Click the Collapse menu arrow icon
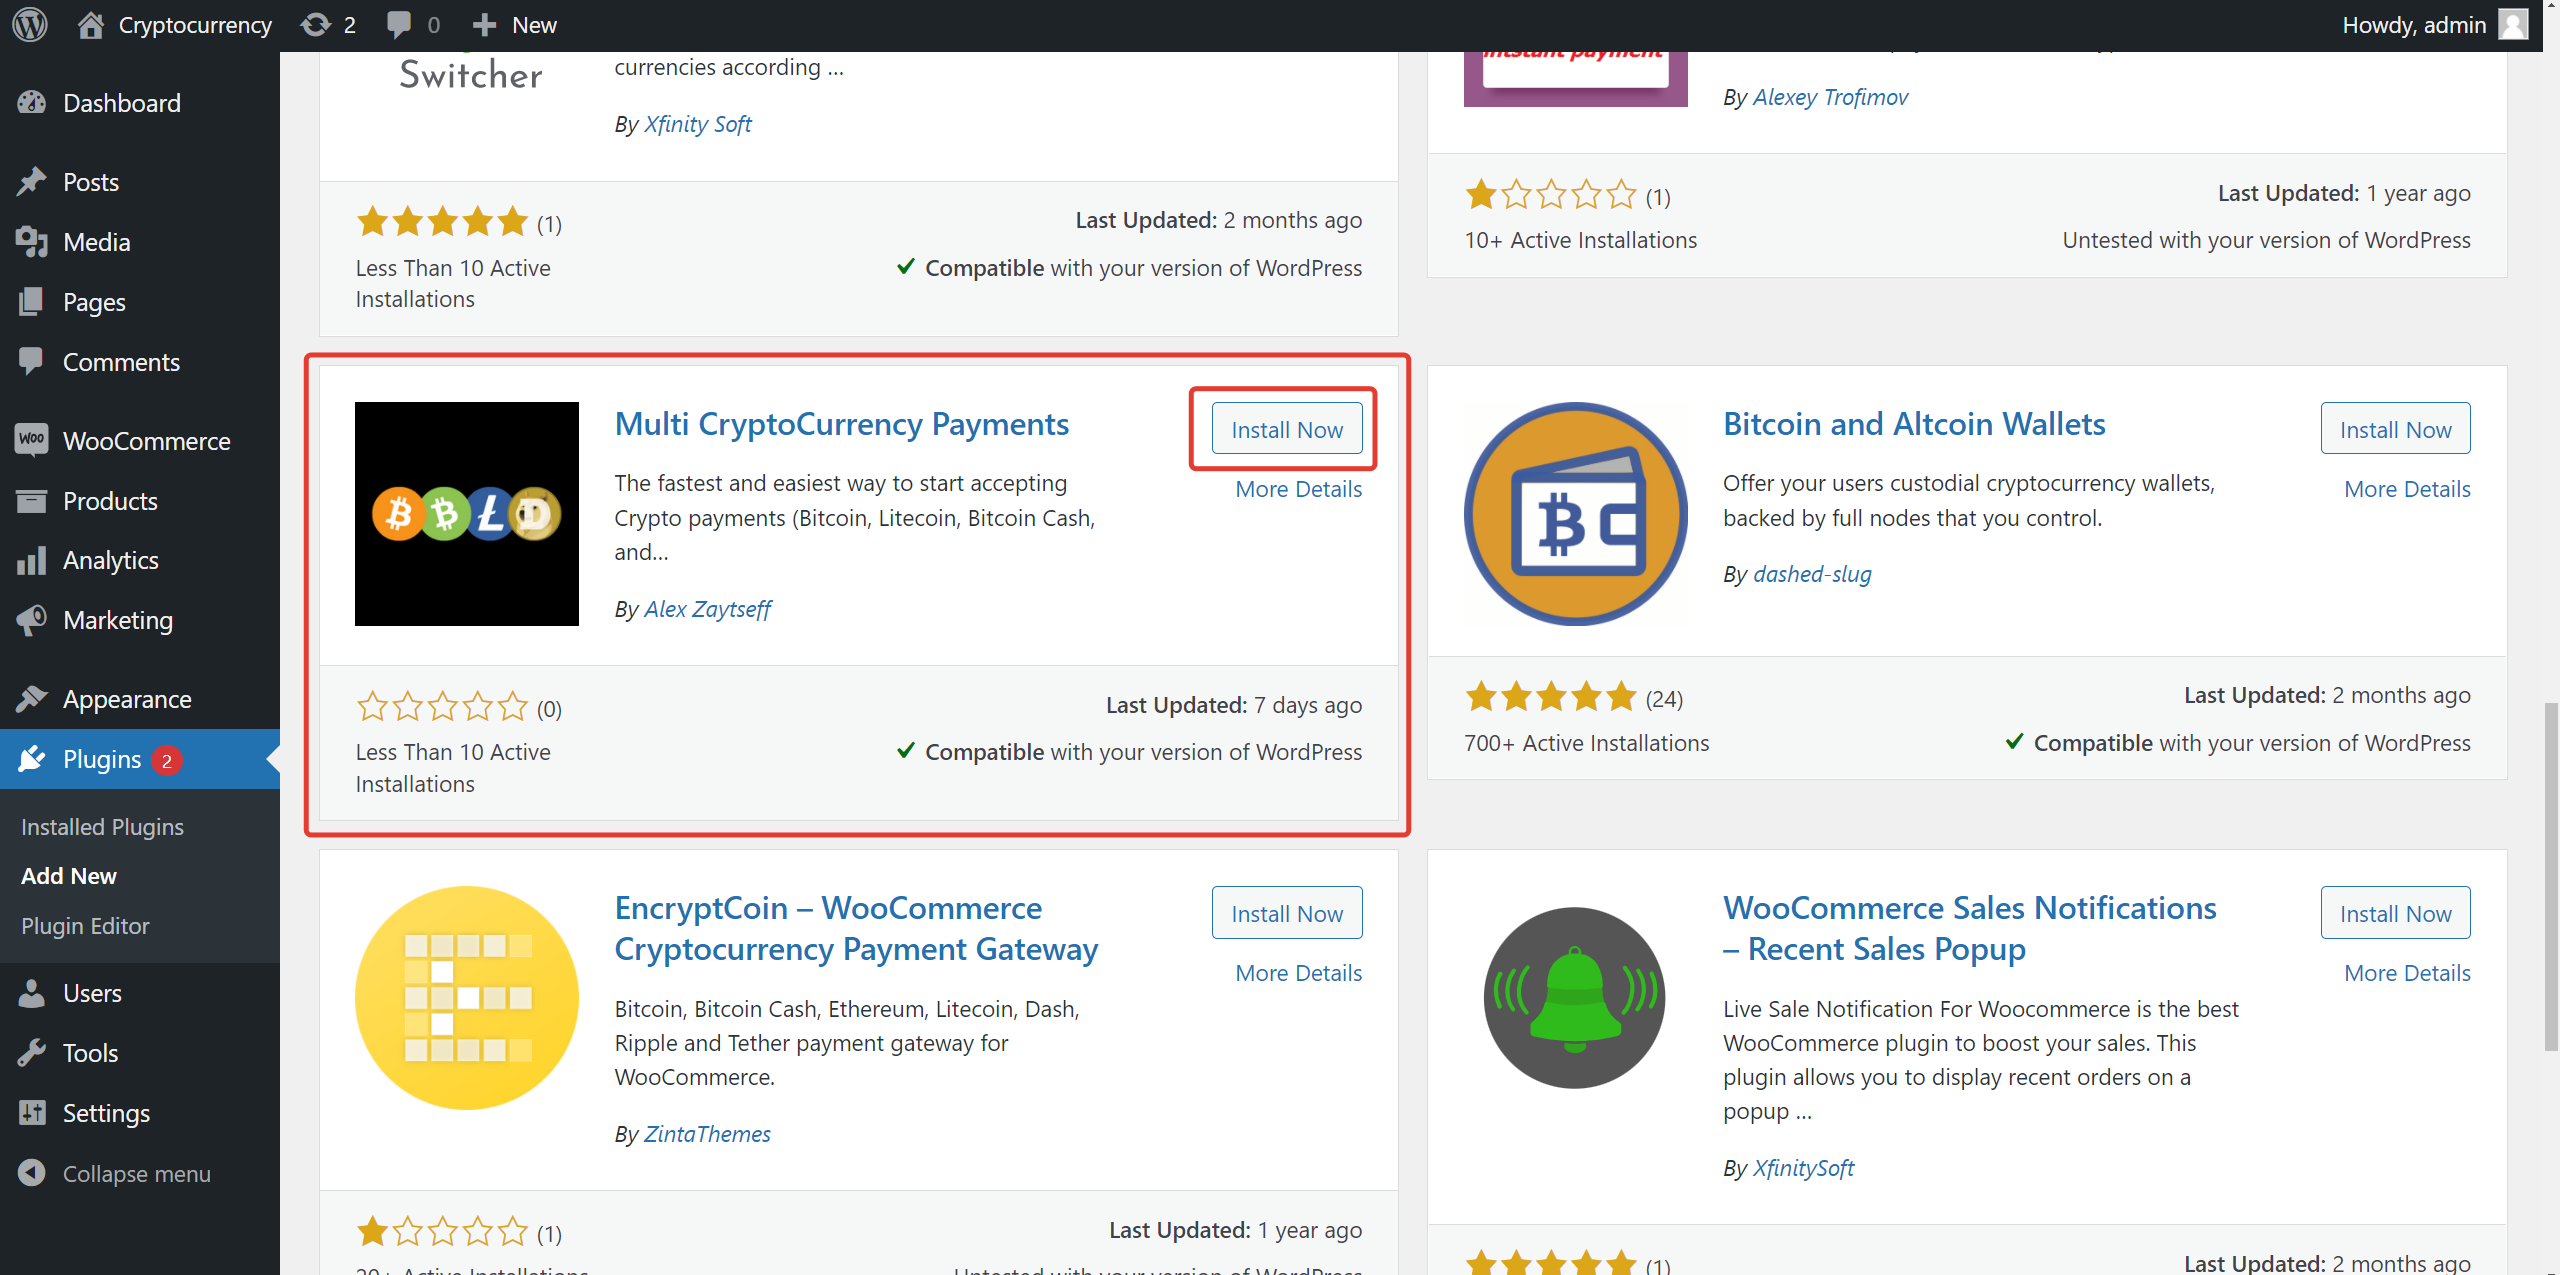The width and height of the screenshot is (2560, 1275). point(32,1173)
